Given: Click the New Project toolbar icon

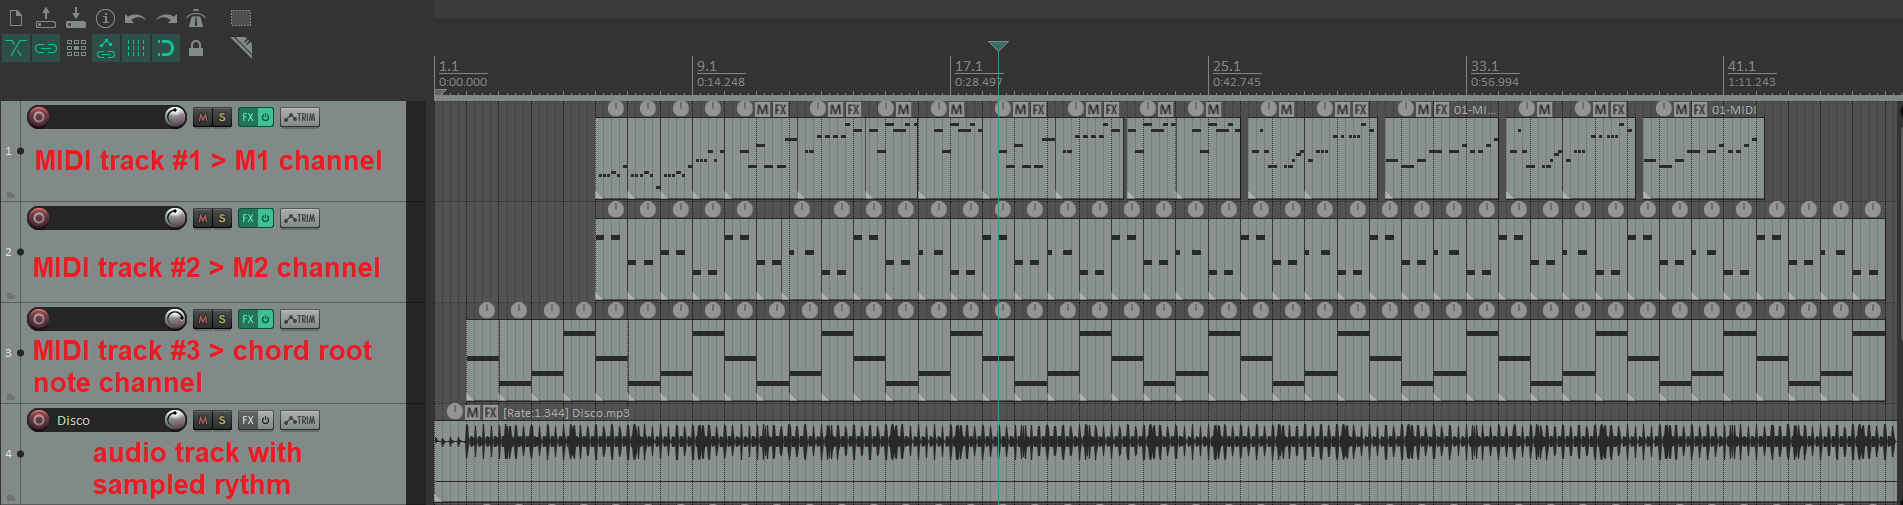Looking at the screenshot, I should coord(16,18).
